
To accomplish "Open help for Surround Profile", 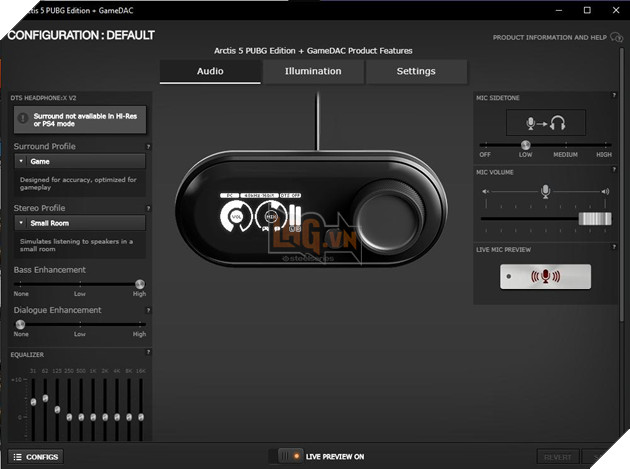I will point(146,146).
